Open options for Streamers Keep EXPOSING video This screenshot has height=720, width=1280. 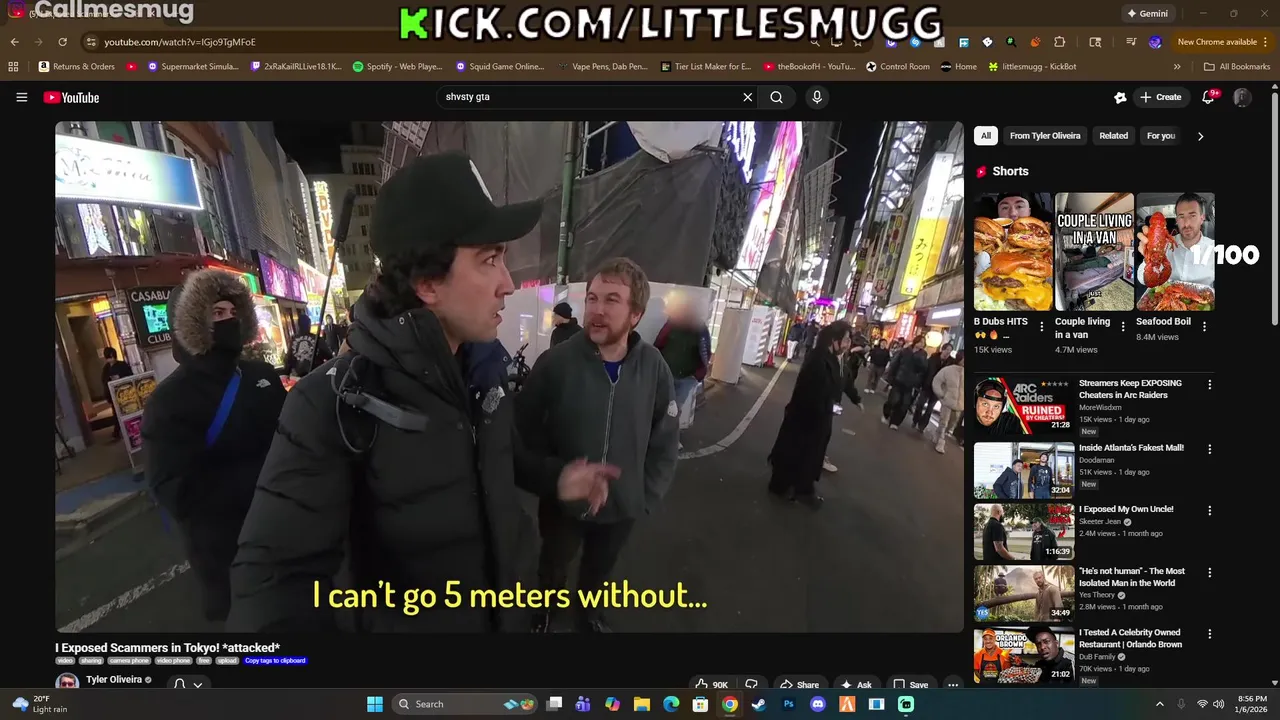pyautogui.click(x=1209, y=385)
